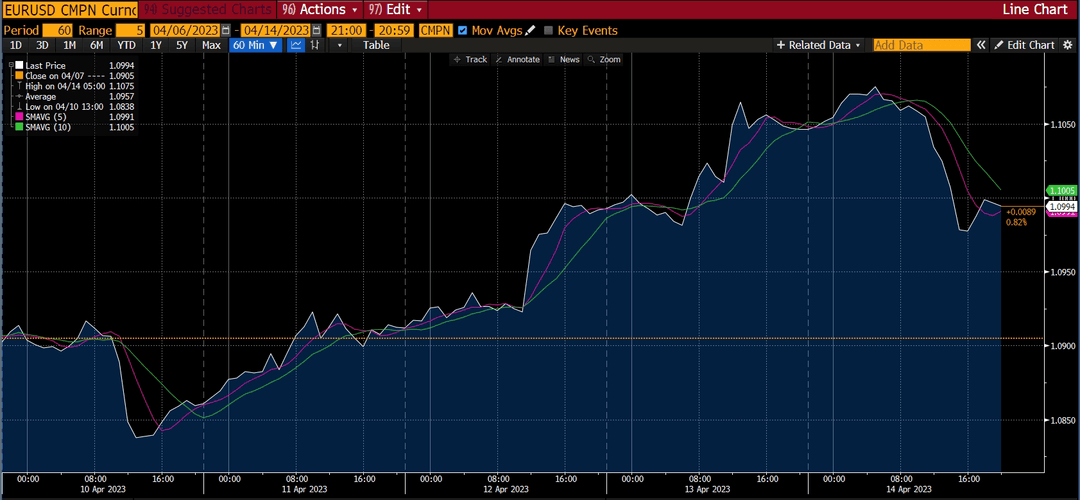Click the green 1.1005 axis price tag
1080x500 pixels.
pyautogui.click(x=1061, y=190)
